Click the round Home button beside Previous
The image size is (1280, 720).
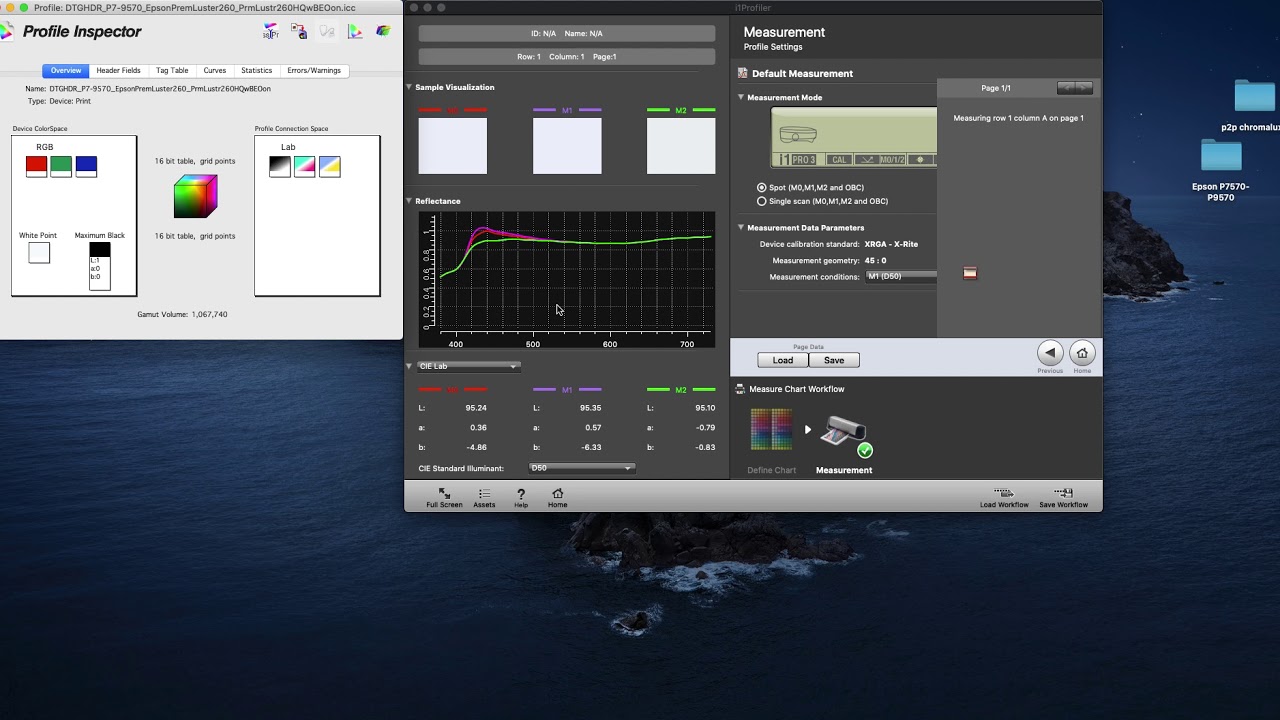tap(1082, 353)
